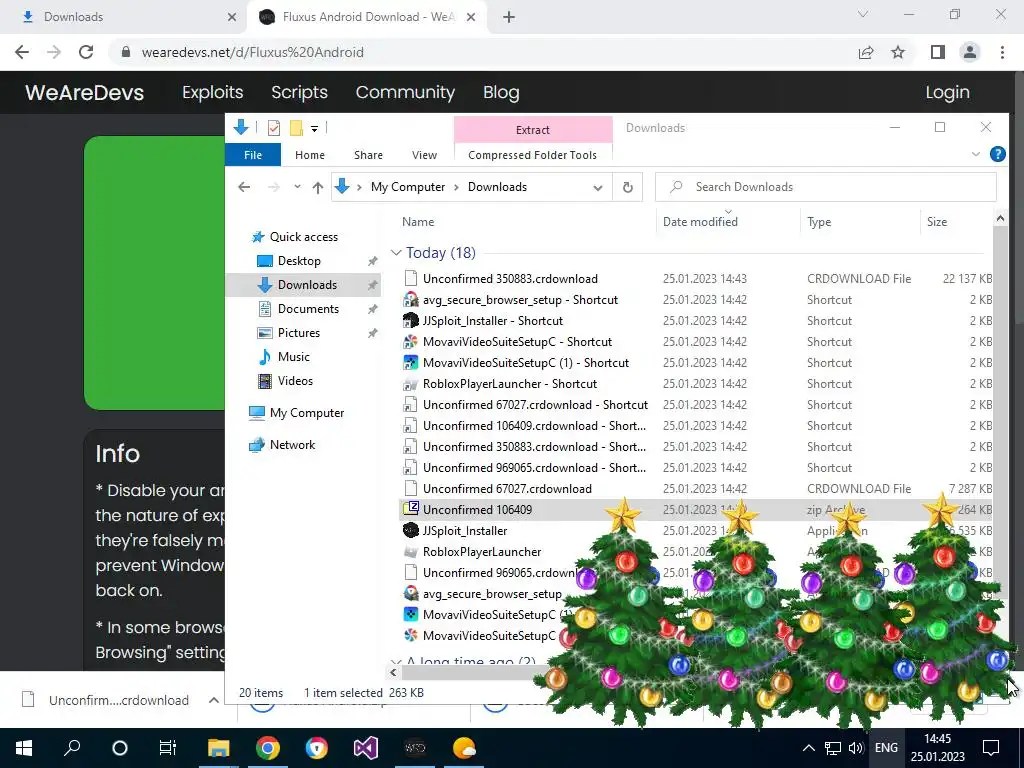Select JJSploit_Installer - Shortcut file
The height and width of the screenshot is (768, 1024).
coord(492,321)
